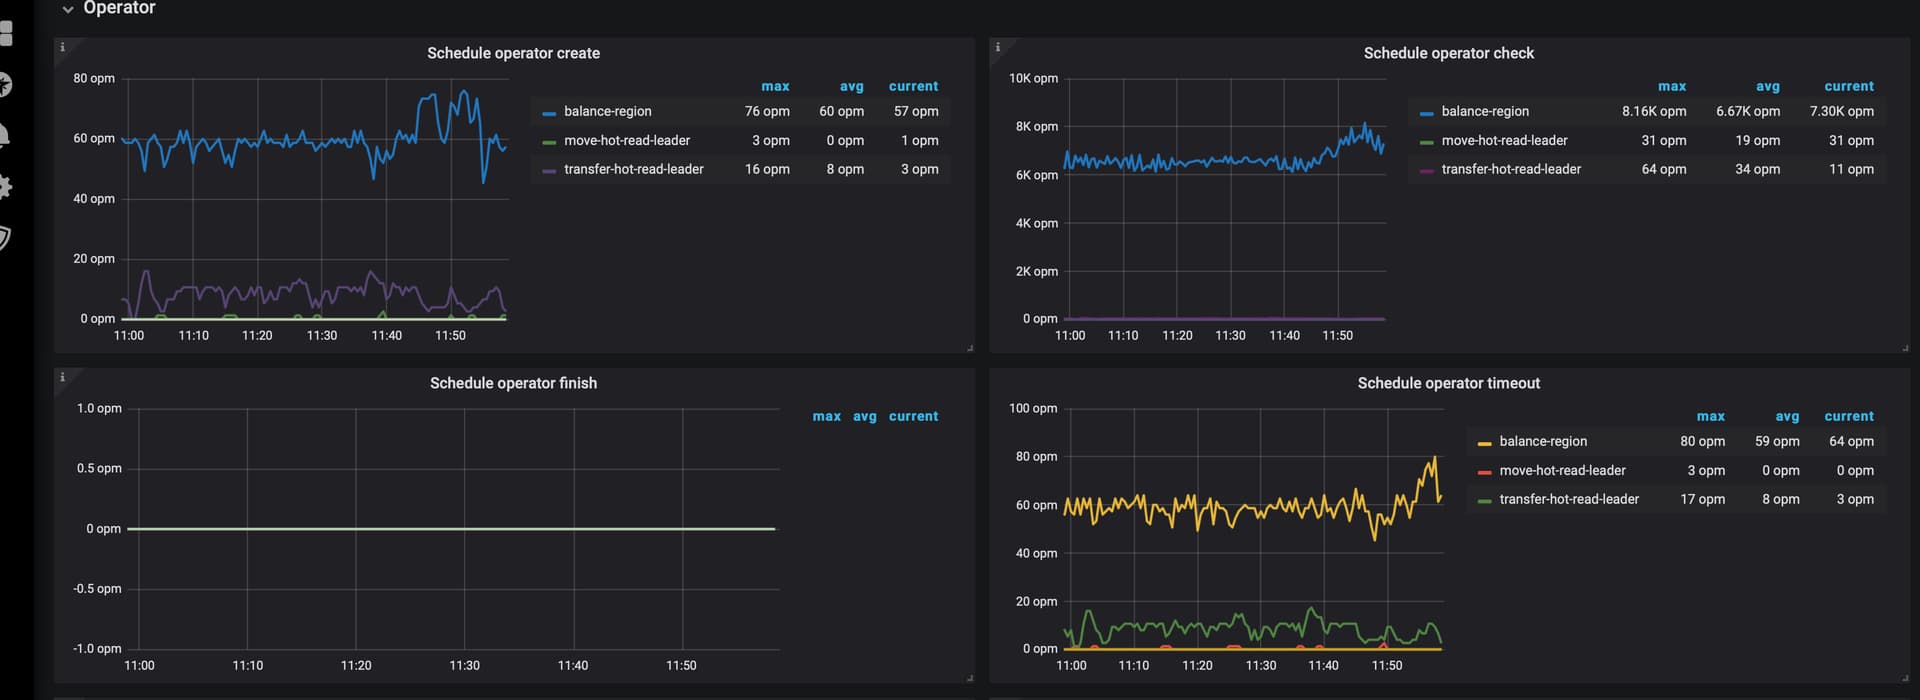Open the Schedule operator finish title menu
The image size is (1920, 700).
click(x=513, y=383)
